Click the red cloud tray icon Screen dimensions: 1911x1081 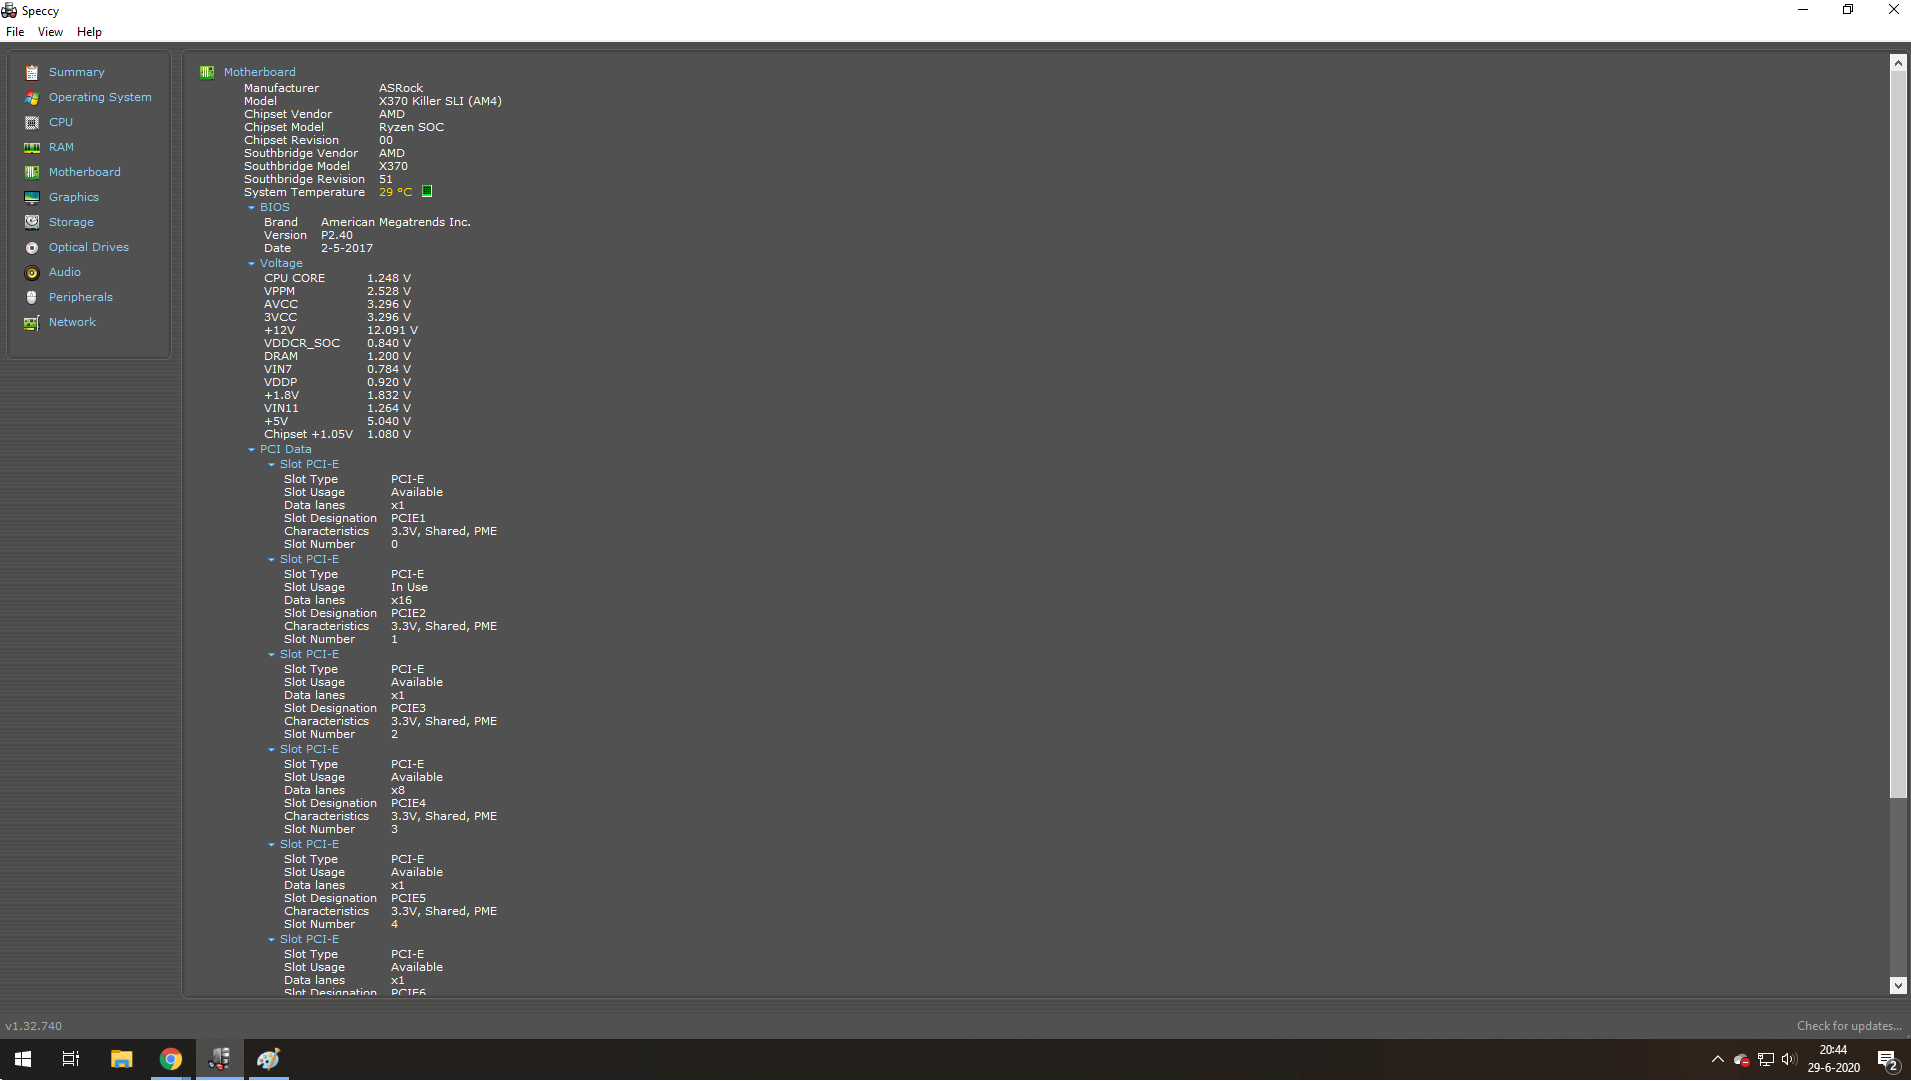coord(1742,1059)
